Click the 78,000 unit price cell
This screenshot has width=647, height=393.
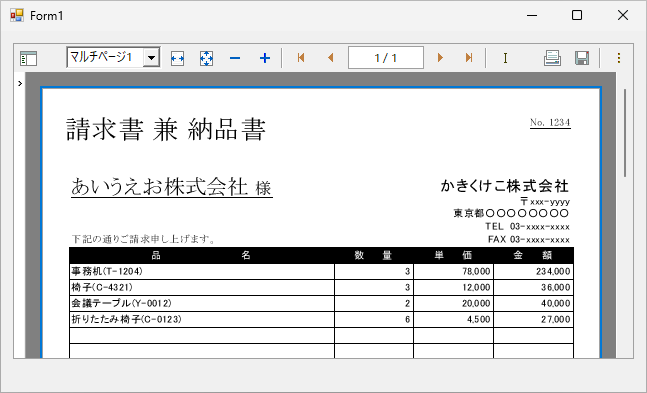click(453, 271)
